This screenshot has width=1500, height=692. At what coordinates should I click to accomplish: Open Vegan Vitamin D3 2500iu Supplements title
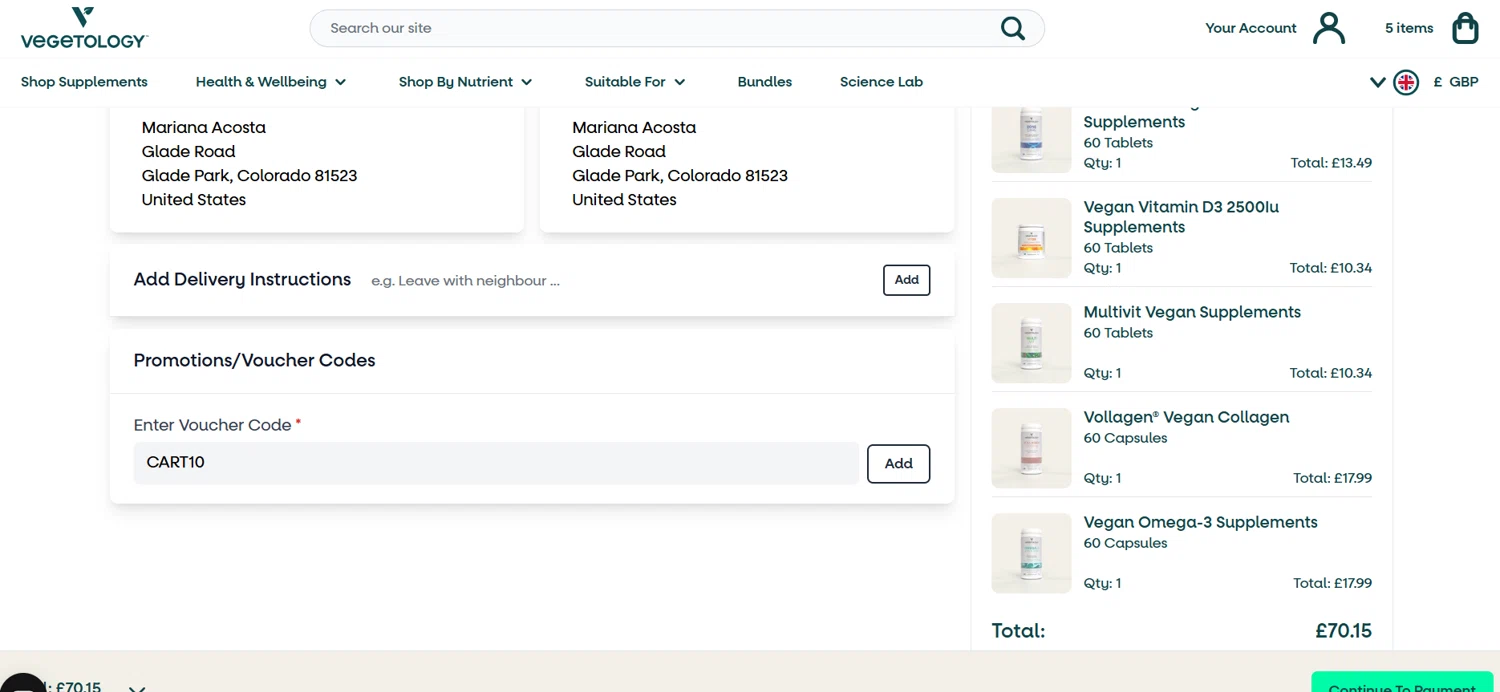1181,217
